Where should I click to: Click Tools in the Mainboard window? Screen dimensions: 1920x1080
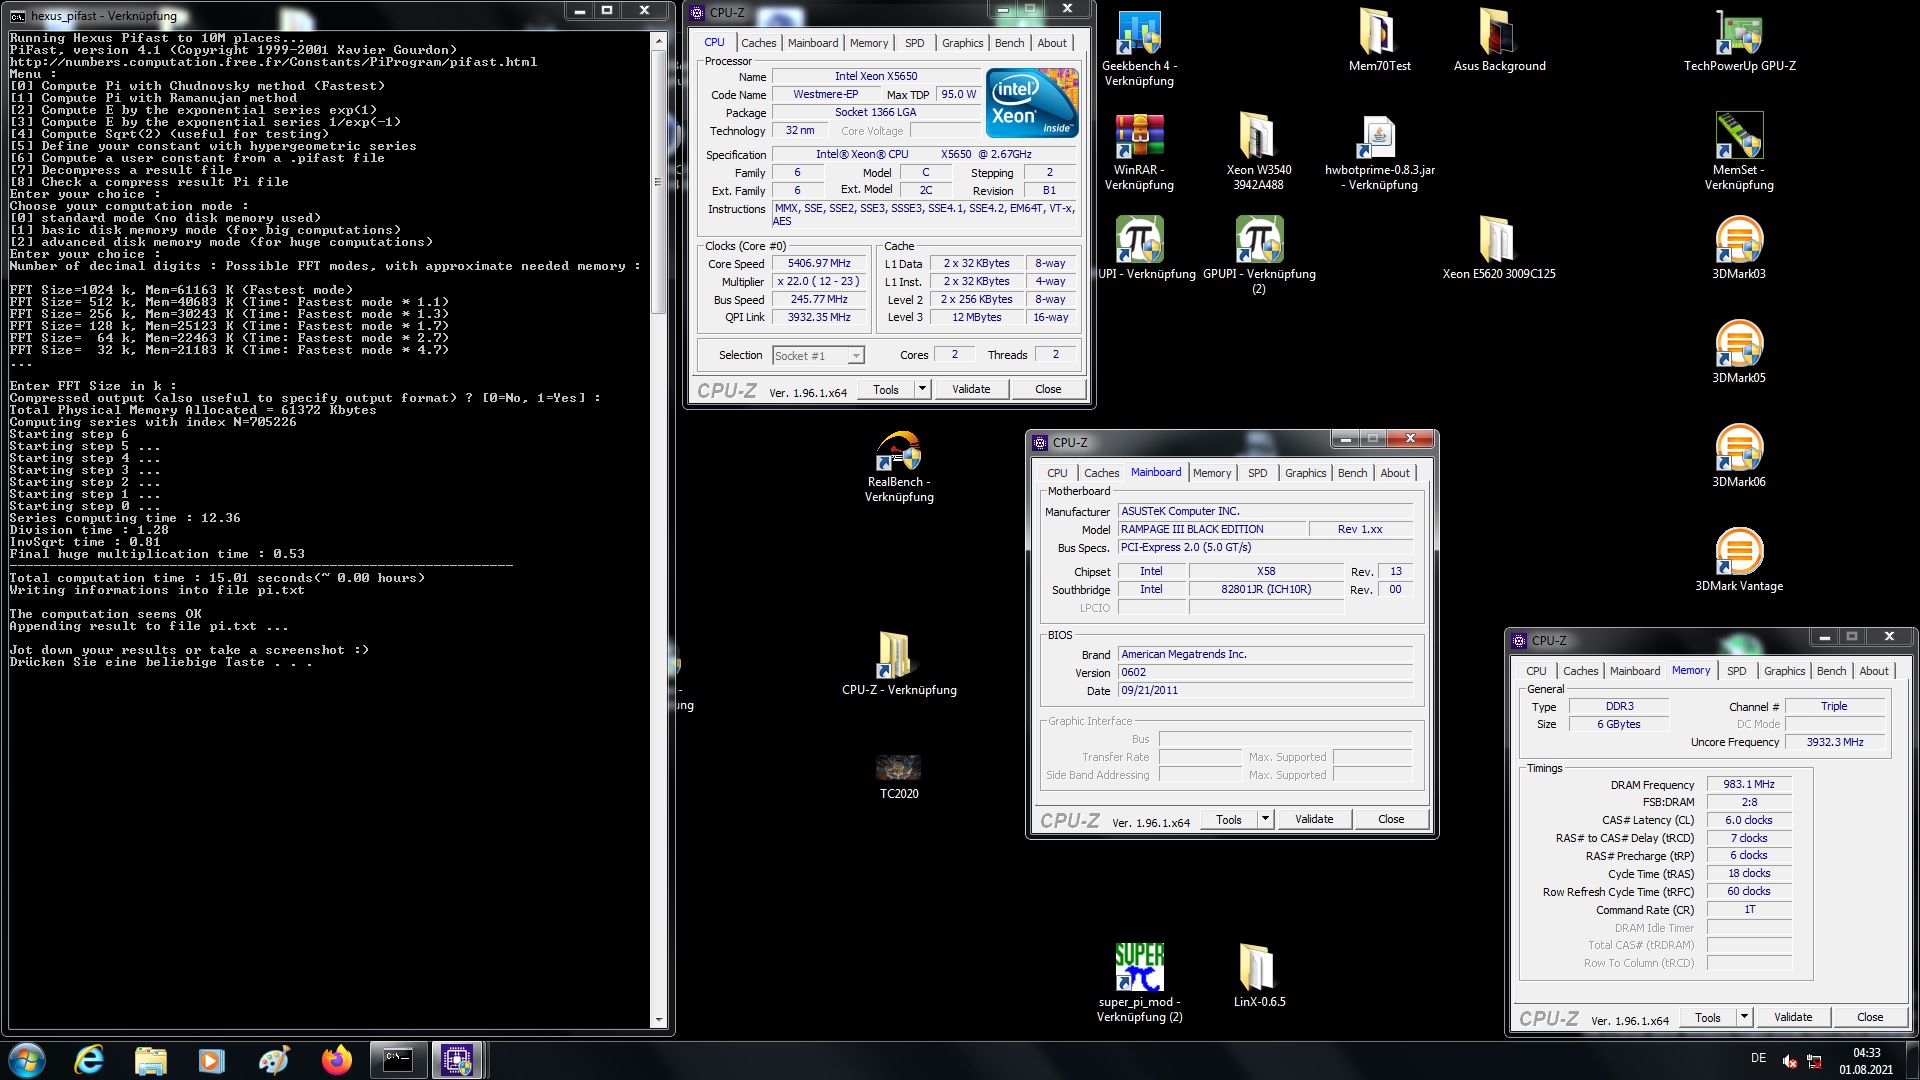tap(1228, 819)
